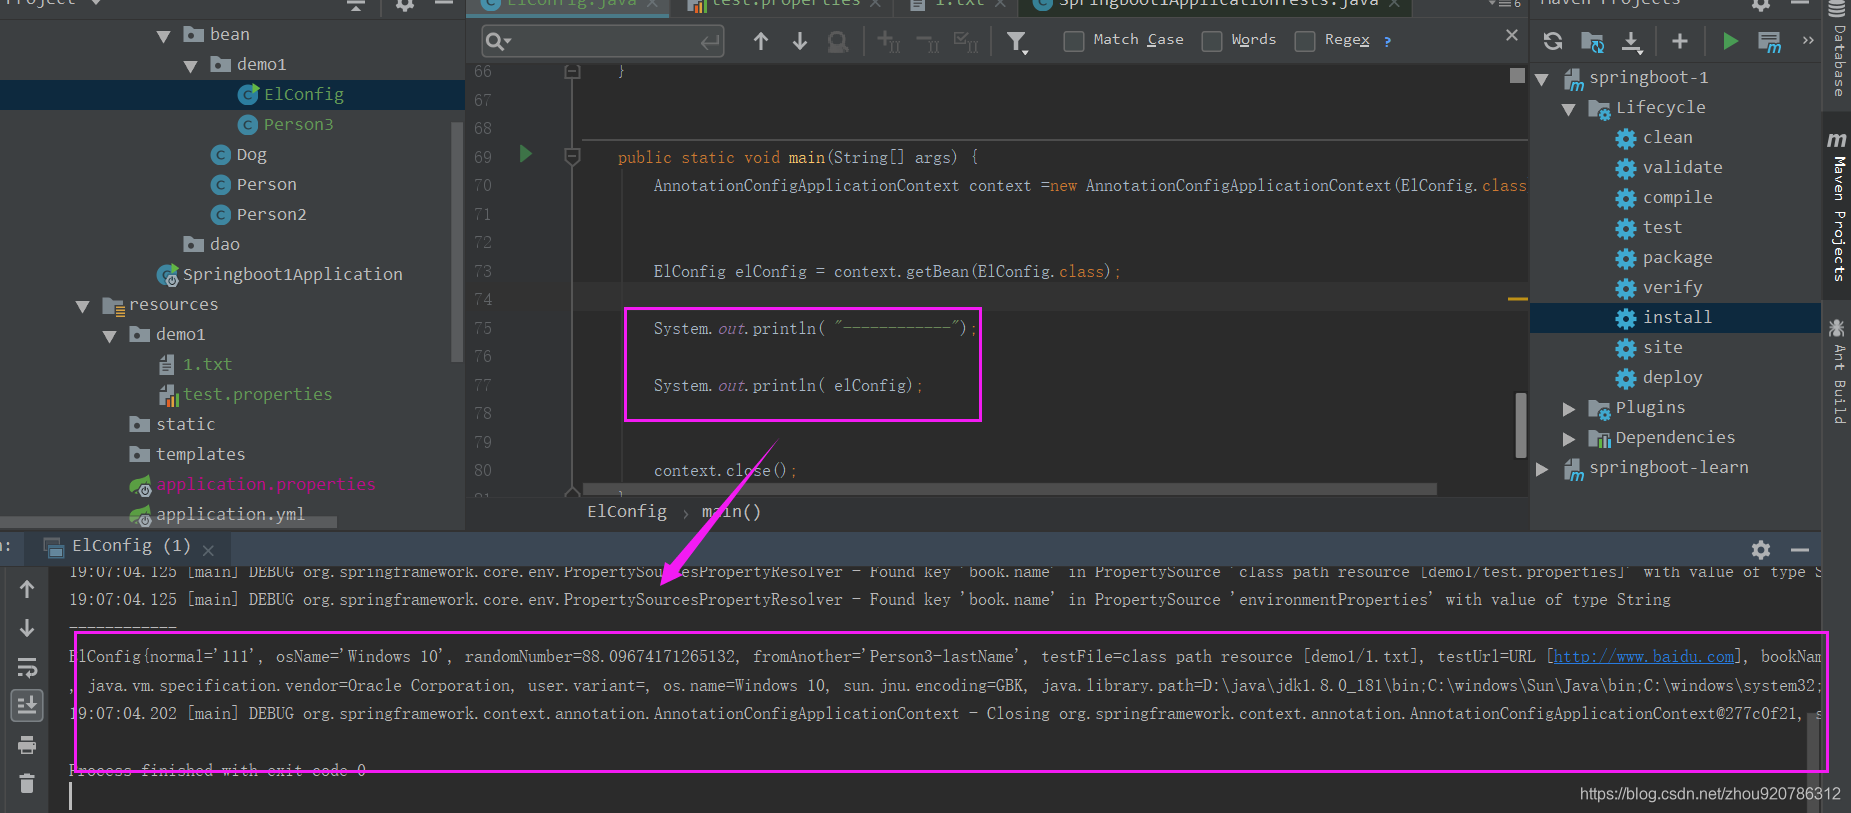Generate sources and update folders

(1592, 42)
